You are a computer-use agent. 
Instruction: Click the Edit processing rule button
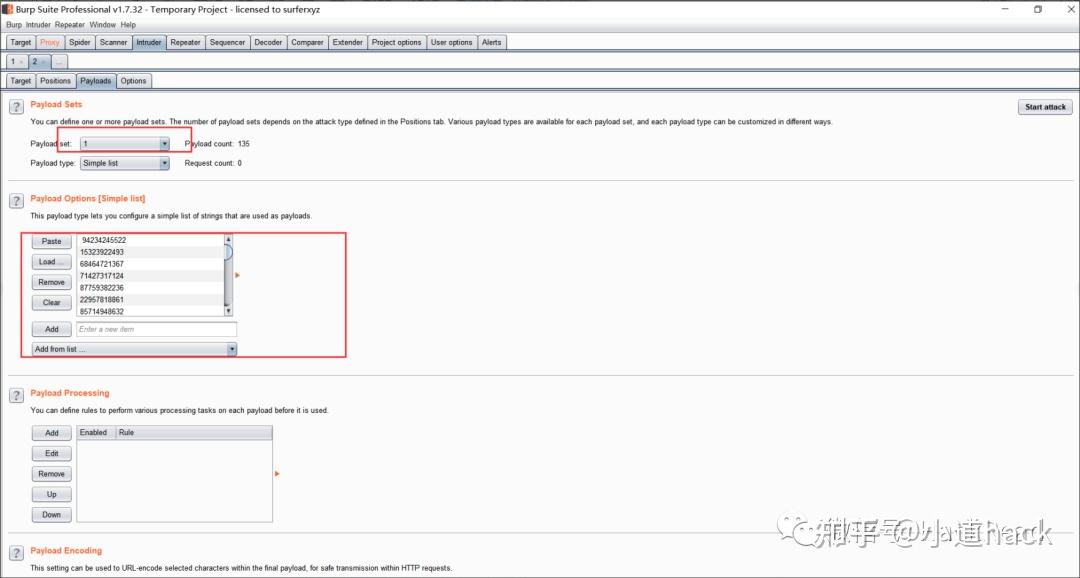(x=52, y=453)
